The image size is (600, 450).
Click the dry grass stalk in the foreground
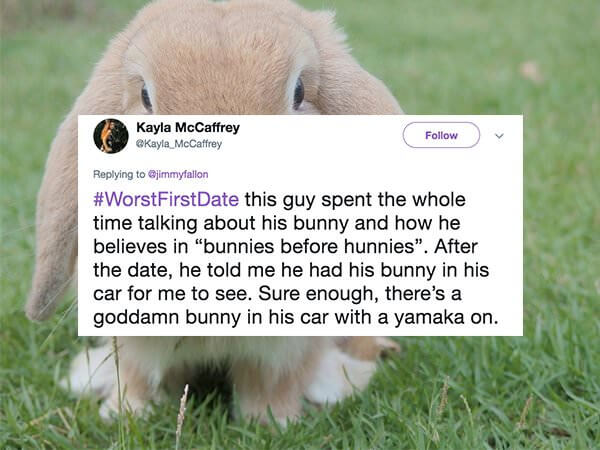point(181,415)
